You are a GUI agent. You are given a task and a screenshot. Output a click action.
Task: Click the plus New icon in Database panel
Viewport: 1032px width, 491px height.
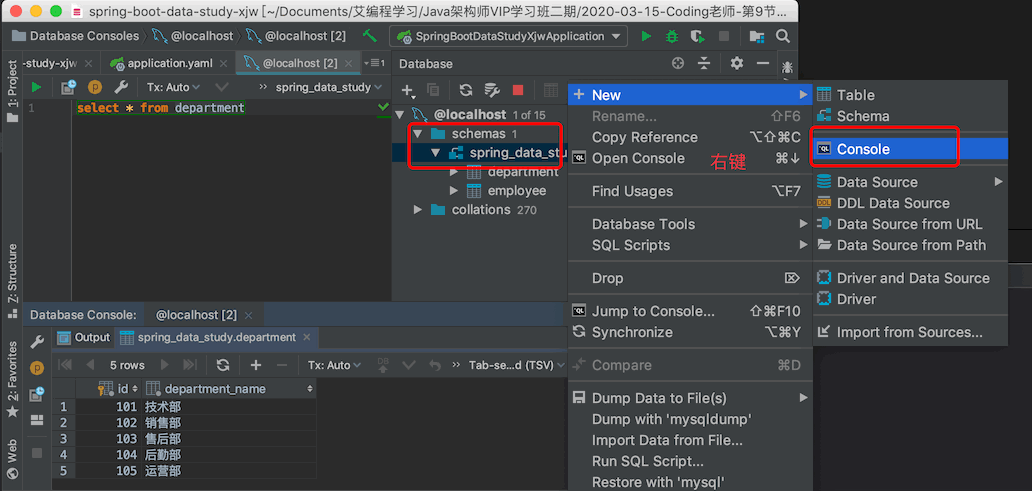click(408, 90)
